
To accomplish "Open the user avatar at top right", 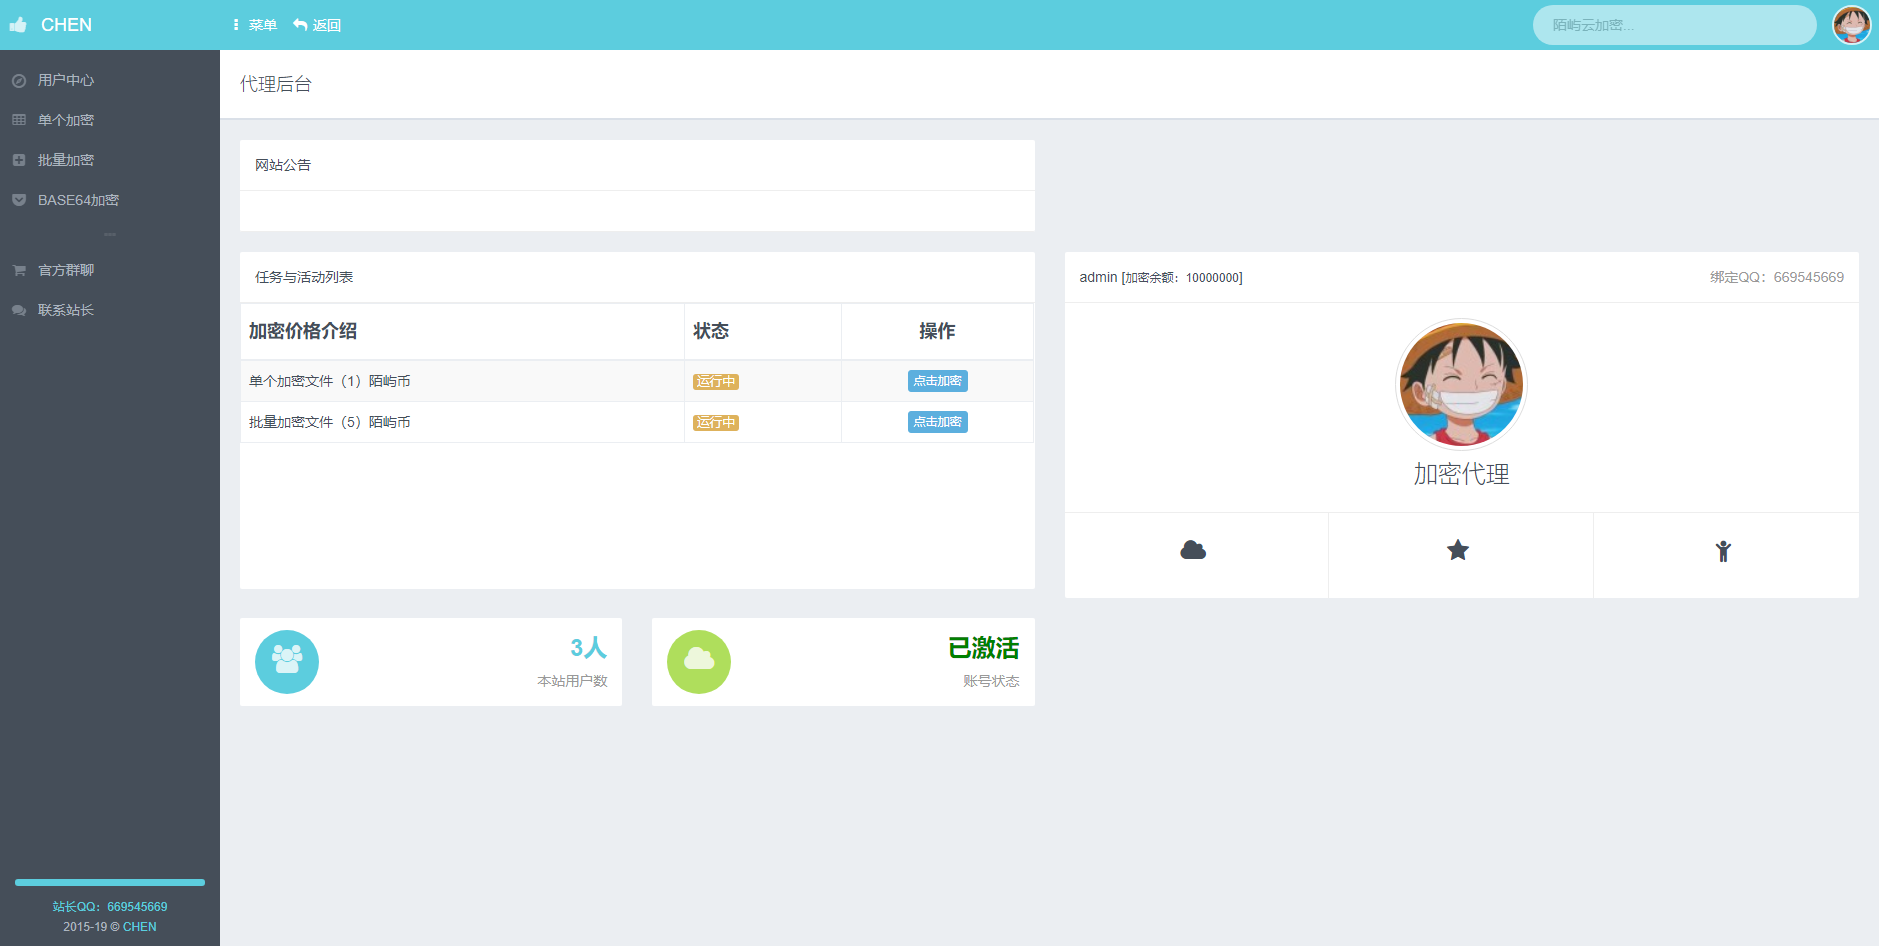I will [x=1852, y=24].
